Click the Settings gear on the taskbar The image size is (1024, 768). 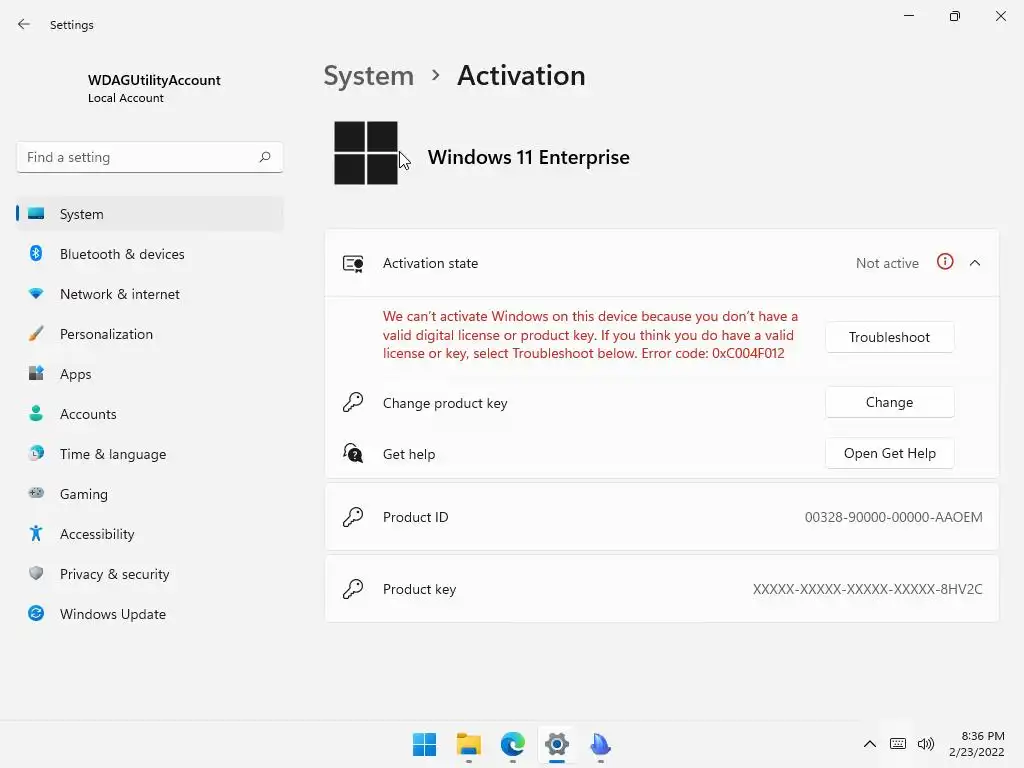(x=557, y=744)
